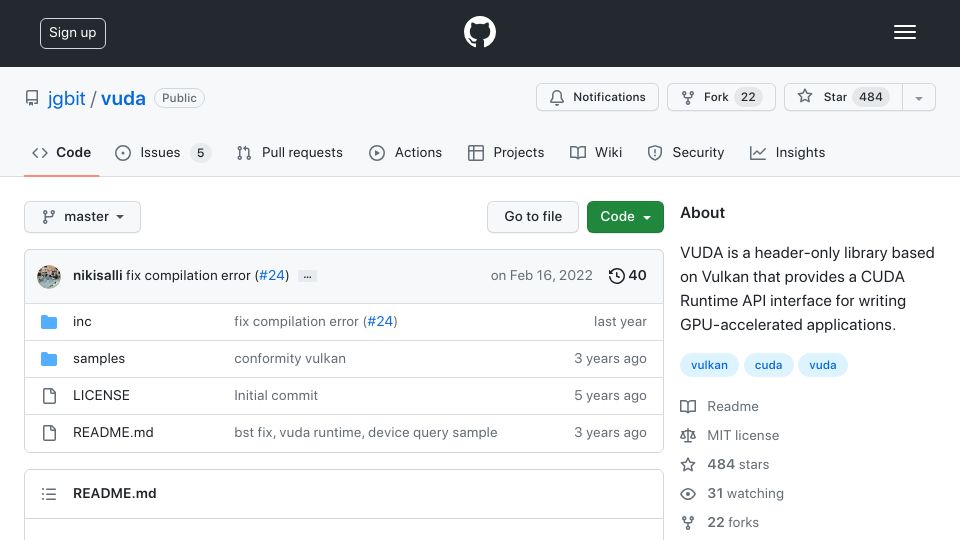Open the Readme link in About
Screen dimensions: 960x540
point(719,407)
